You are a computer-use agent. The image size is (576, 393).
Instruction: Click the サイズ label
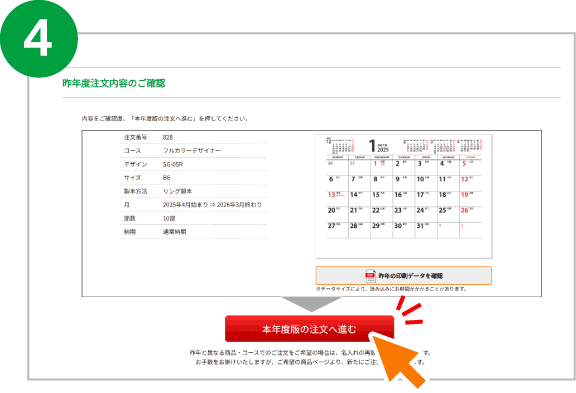tap(132, 178)
